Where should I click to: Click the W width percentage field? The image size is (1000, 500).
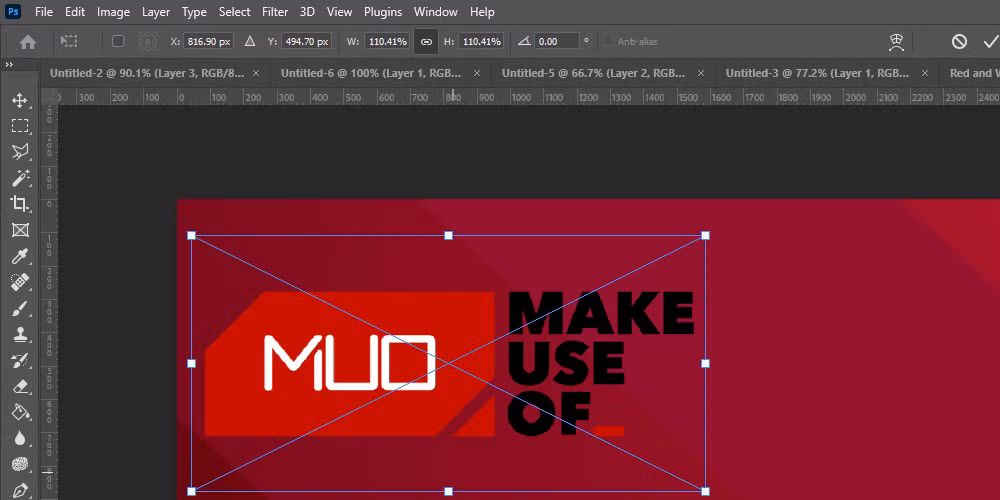[x=388, y=41]
